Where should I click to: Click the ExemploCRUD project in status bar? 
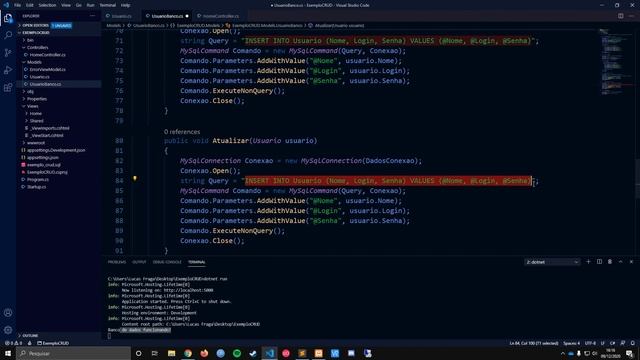(x=53, y=343)
